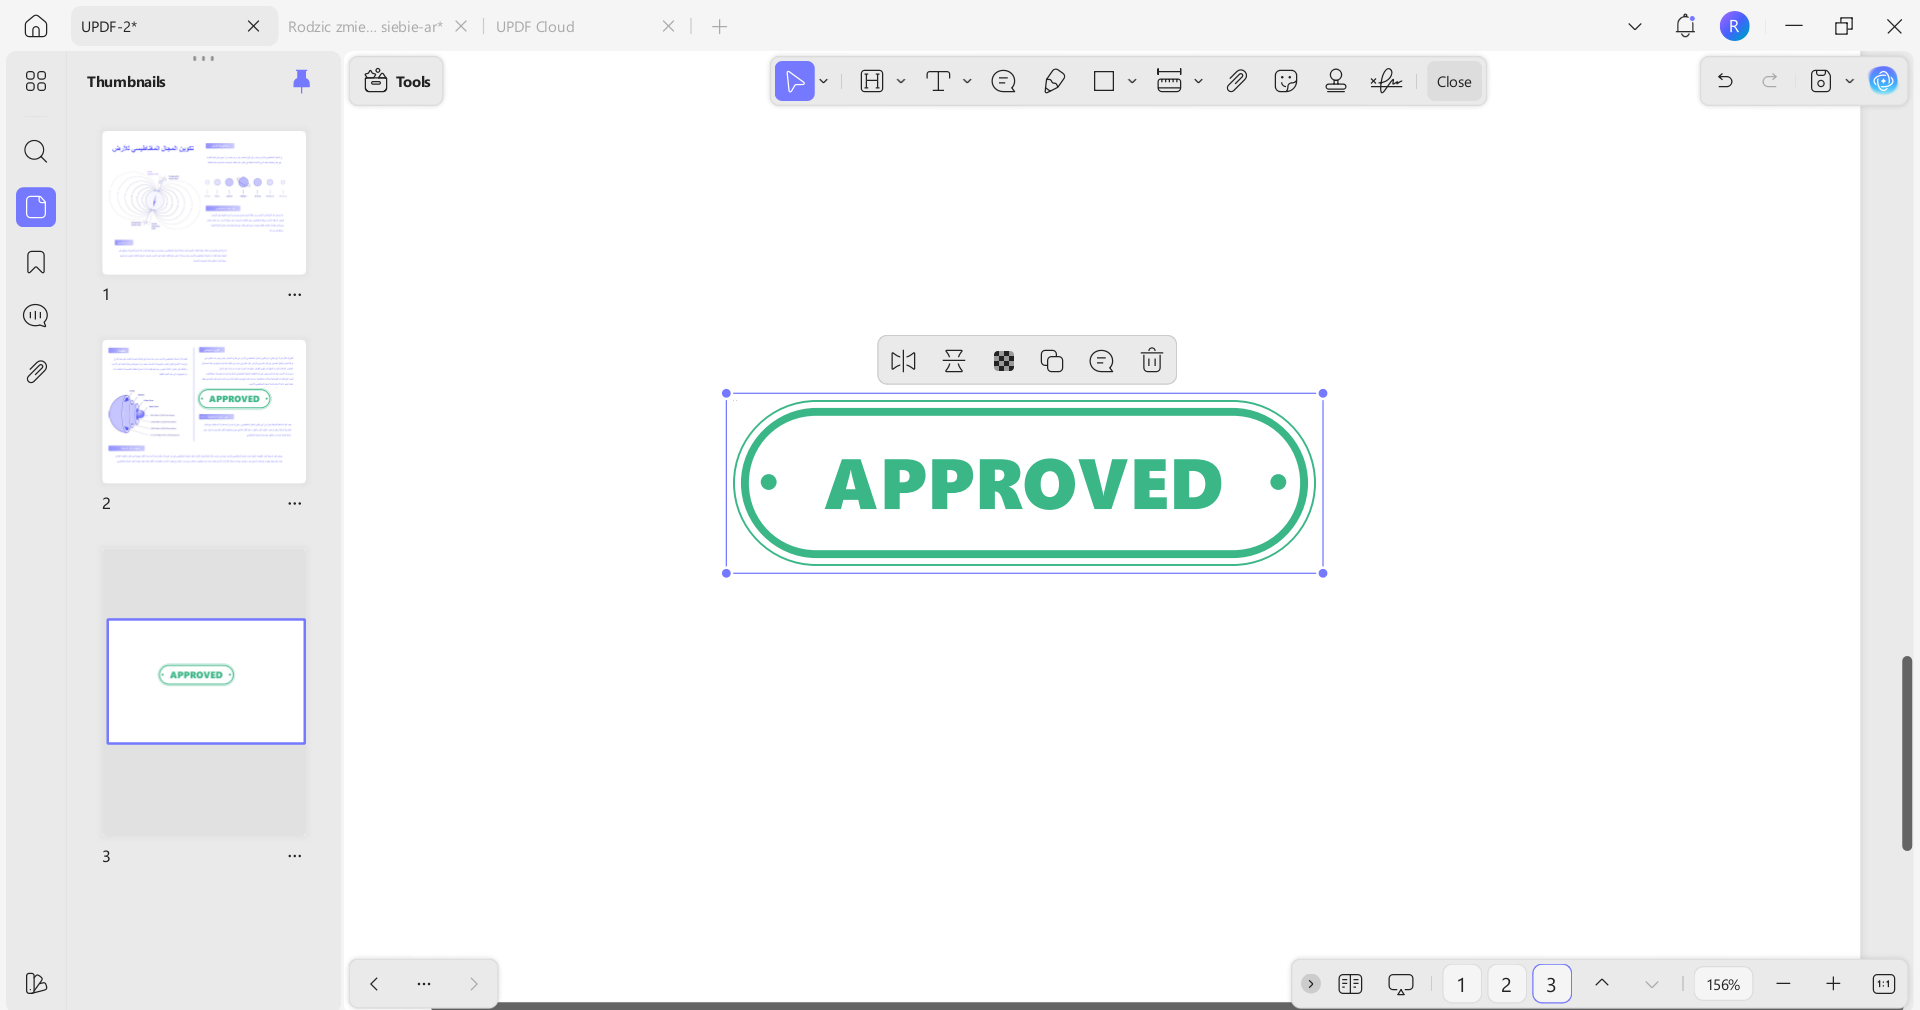Expand the shape tool dropdown
1920x1010 pixels.
coord(1132,81)
